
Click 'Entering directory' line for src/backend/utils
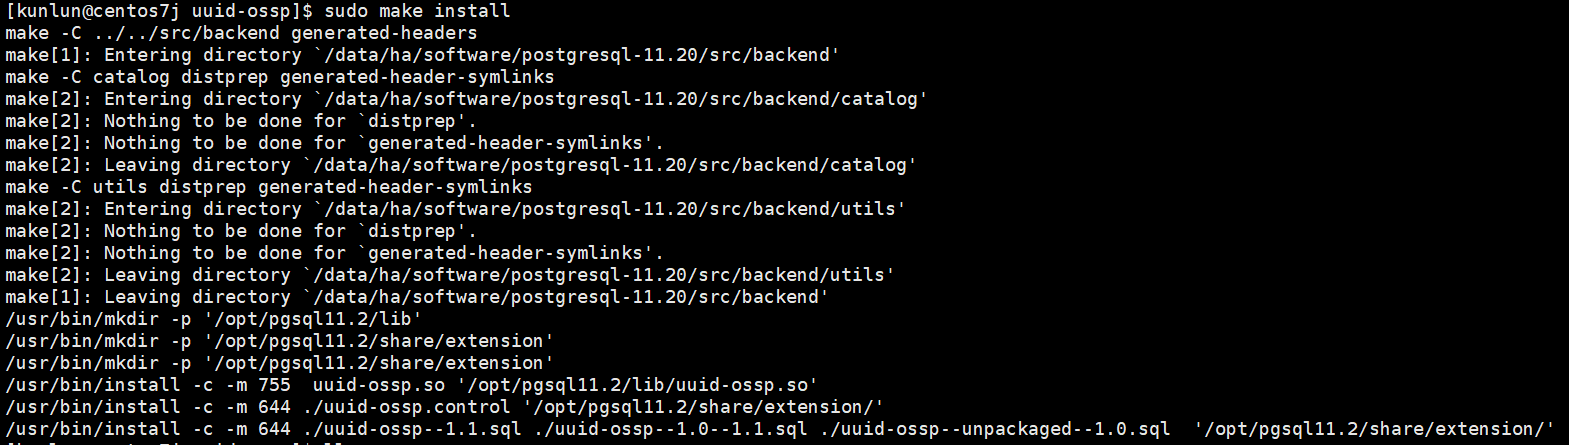coord(455,209)
